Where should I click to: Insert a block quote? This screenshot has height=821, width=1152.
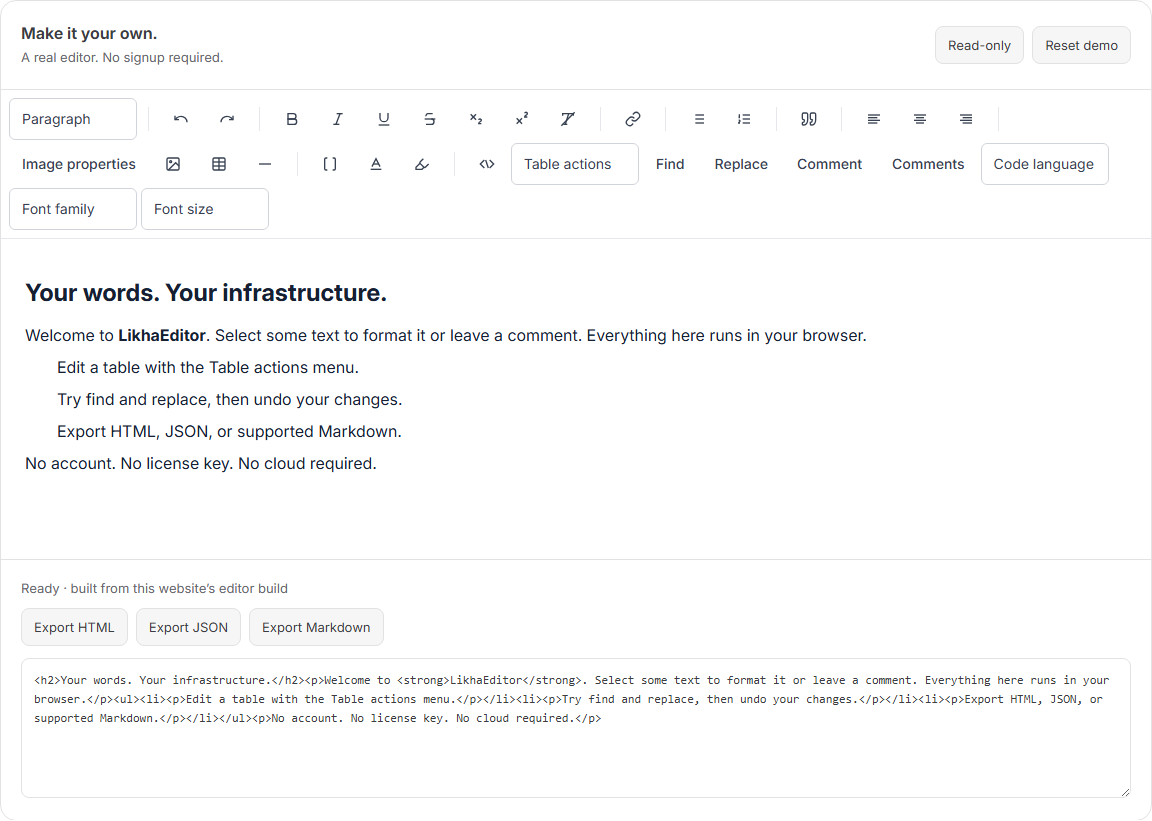(x=809, y=119)
